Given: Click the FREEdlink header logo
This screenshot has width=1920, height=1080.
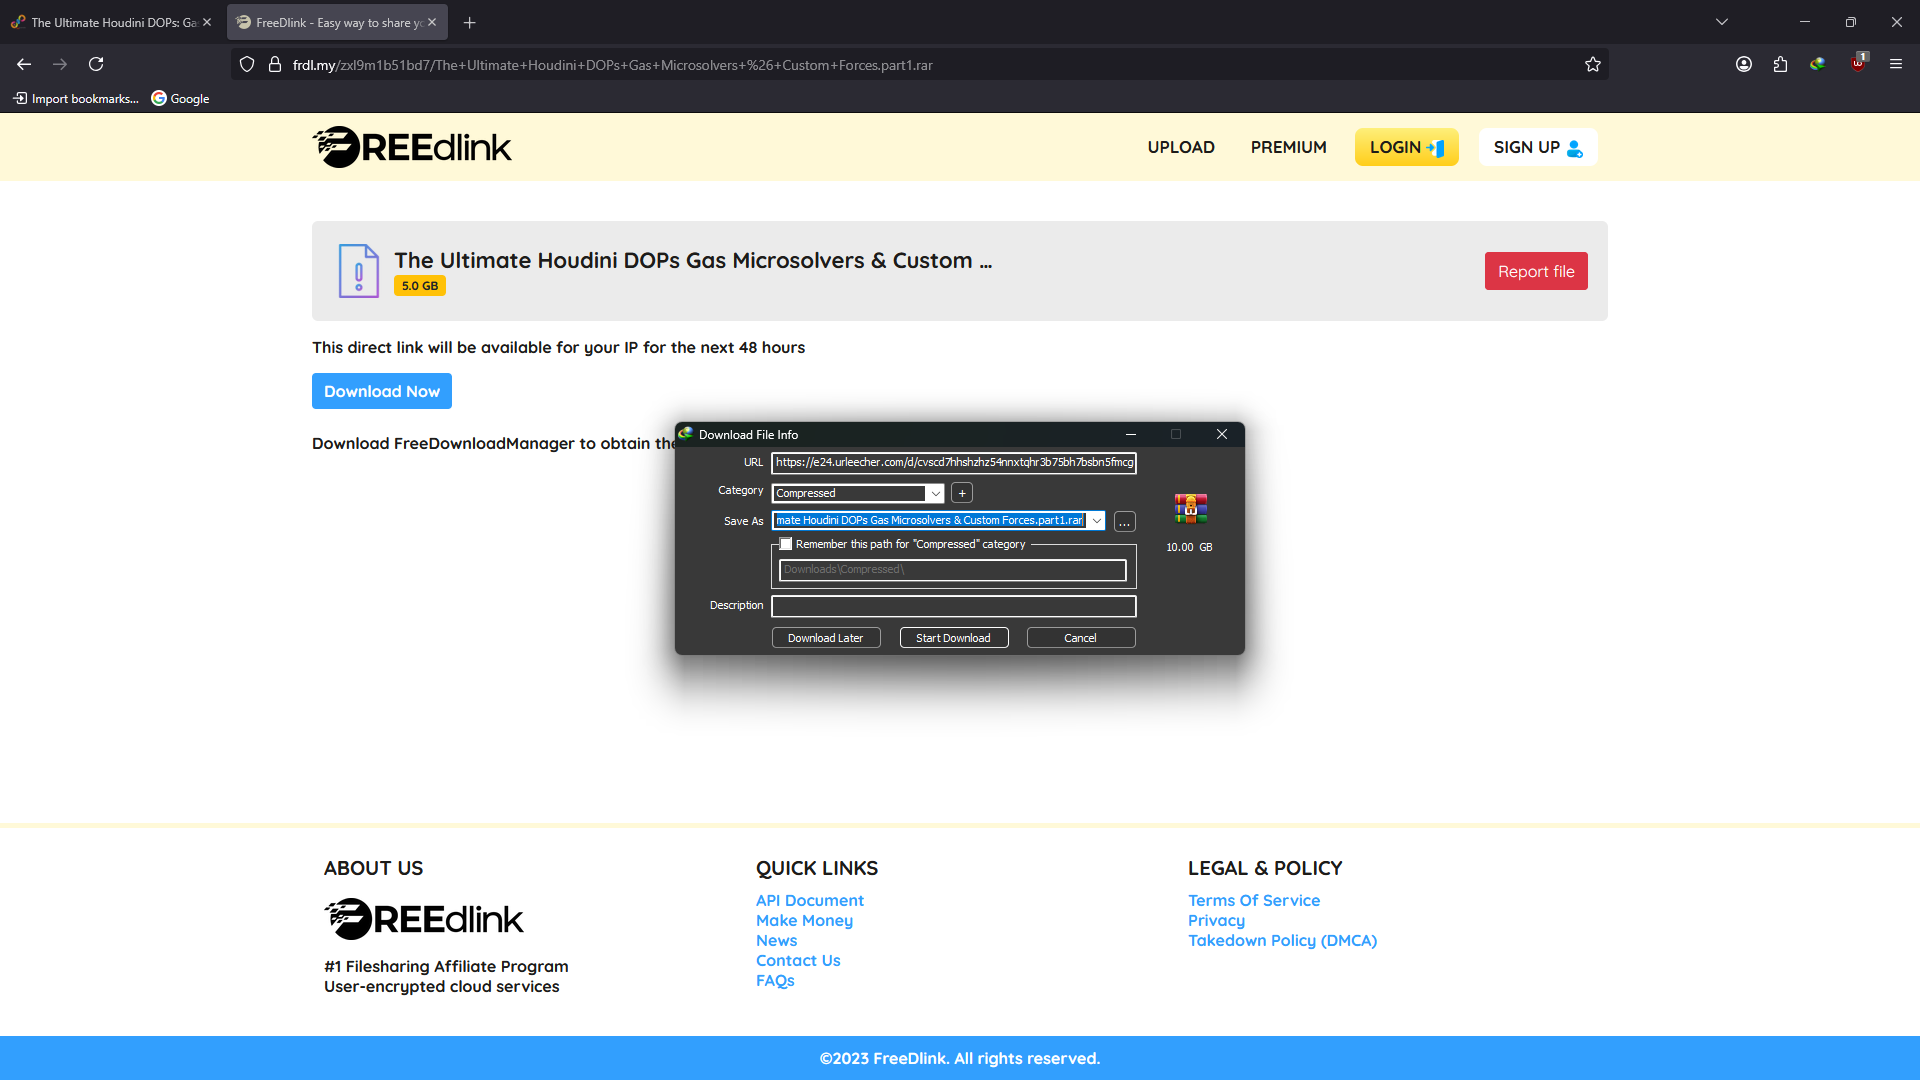Looking at the screenshot, I should pos(412,147).
